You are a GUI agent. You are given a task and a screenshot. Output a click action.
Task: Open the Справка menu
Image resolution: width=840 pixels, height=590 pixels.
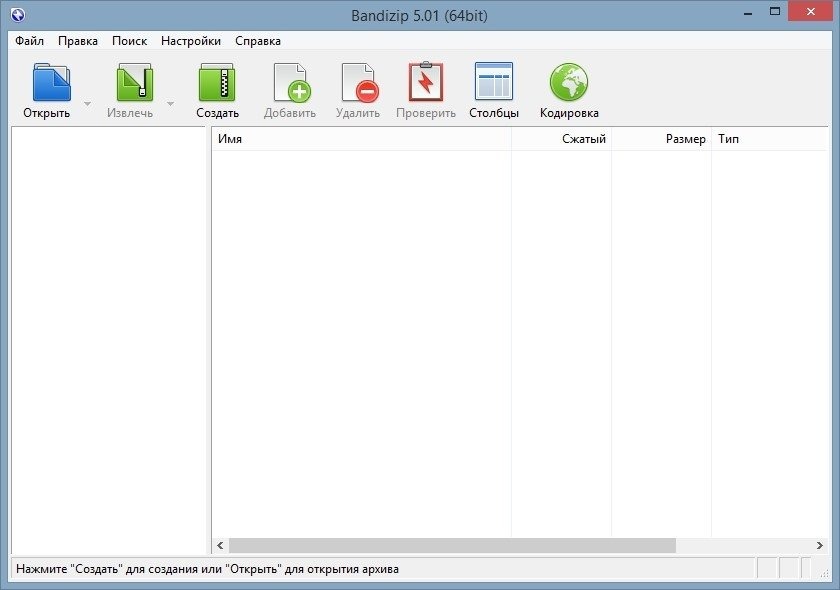point(258,41)
